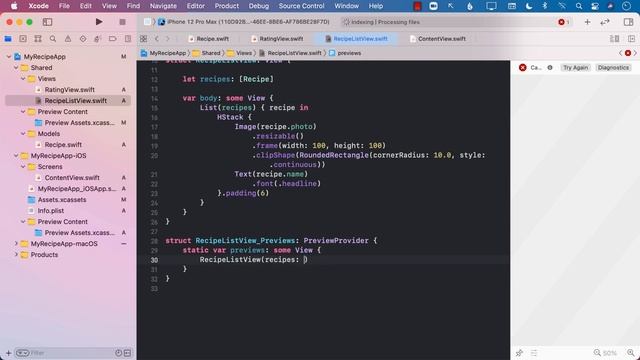The height and width of the screenshot is (360, 640).
Task: Zoom out of the preview canvas
Action: click(597, 353)
